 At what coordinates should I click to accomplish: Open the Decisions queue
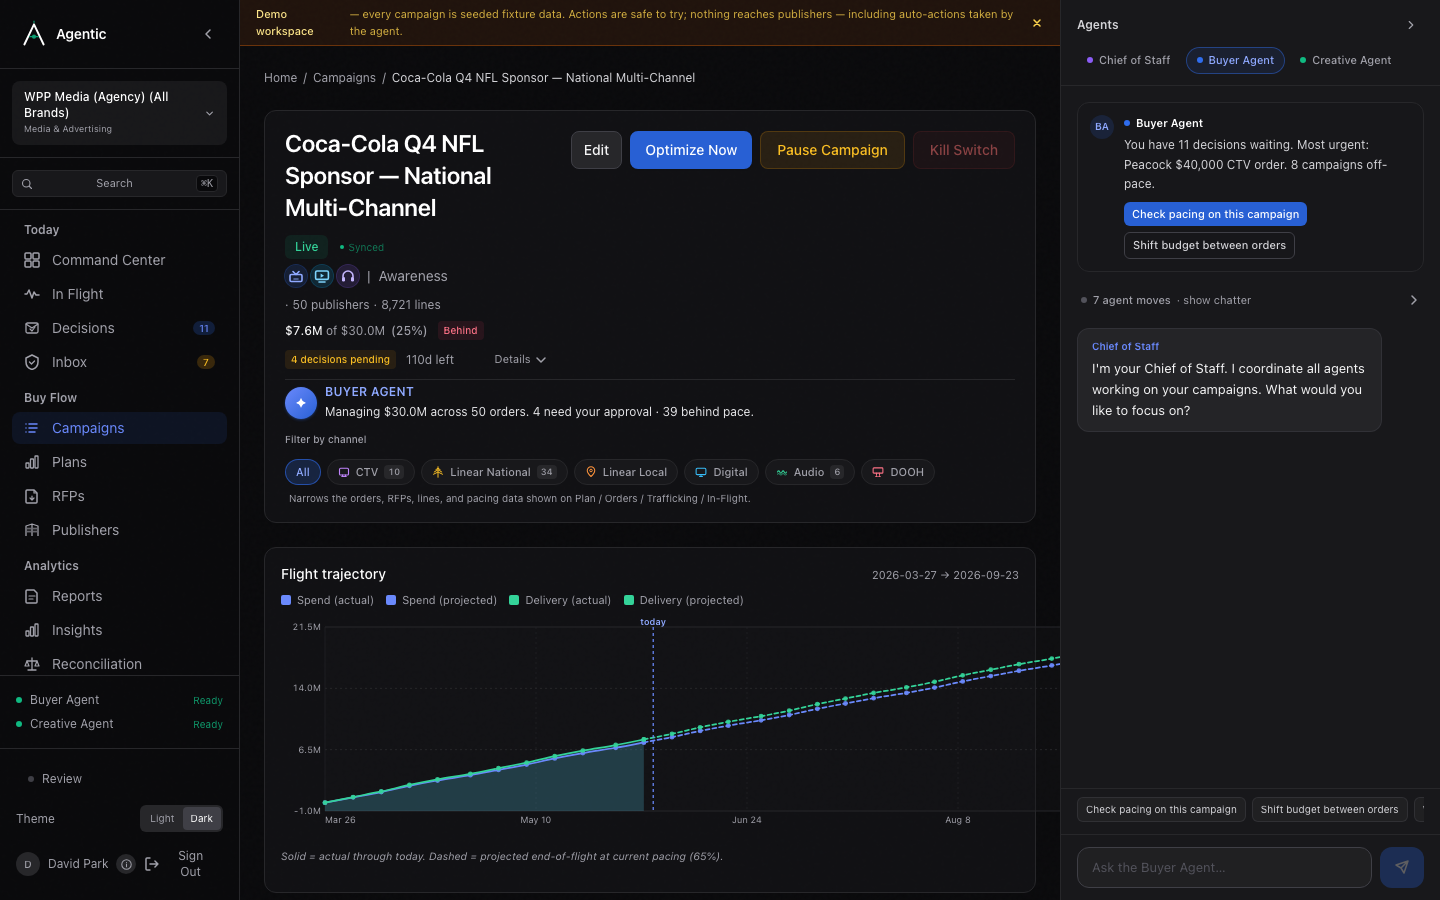pyautogui.click(x=119, y=328)
